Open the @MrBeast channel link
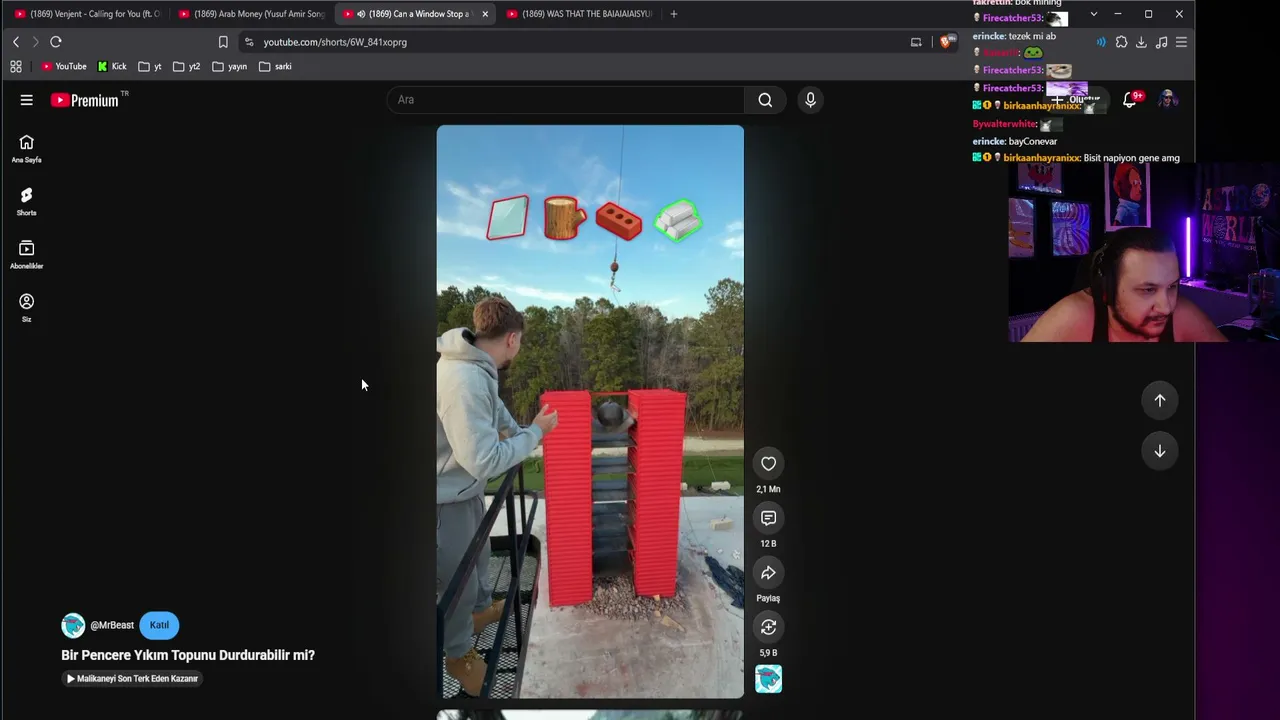The width and height of the screenshot is (1280, 720). tap(112, 626)
